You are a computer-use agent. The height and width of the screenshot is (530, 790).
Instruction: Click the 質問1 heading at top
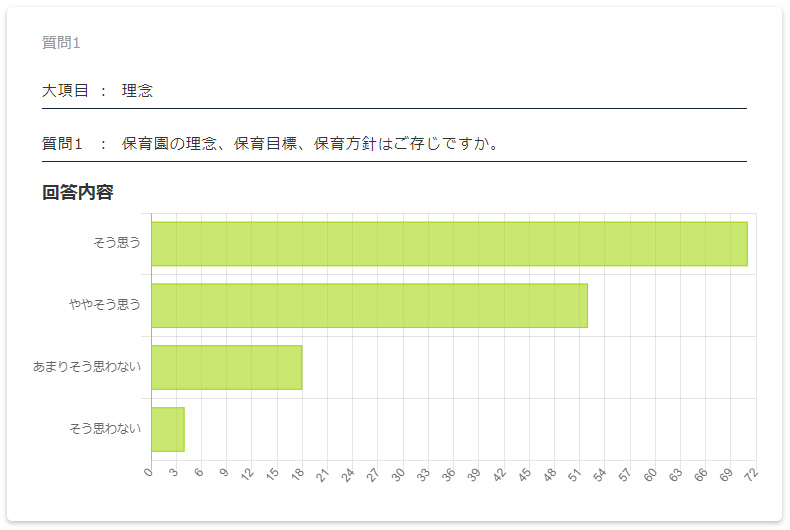point(61,42)
